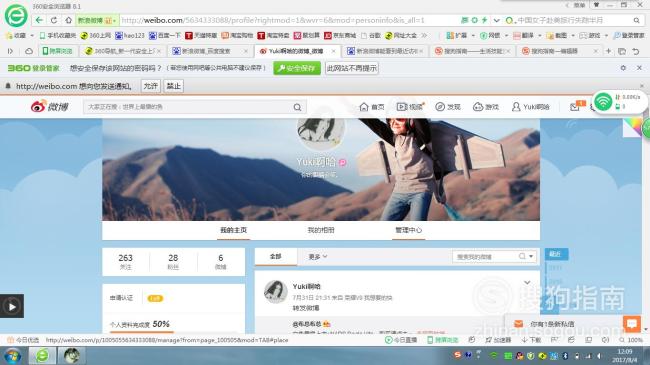Click 此网站不再提示 button
Image resolution: width=650 pixels, height=365 pixels.
(352, 68)
